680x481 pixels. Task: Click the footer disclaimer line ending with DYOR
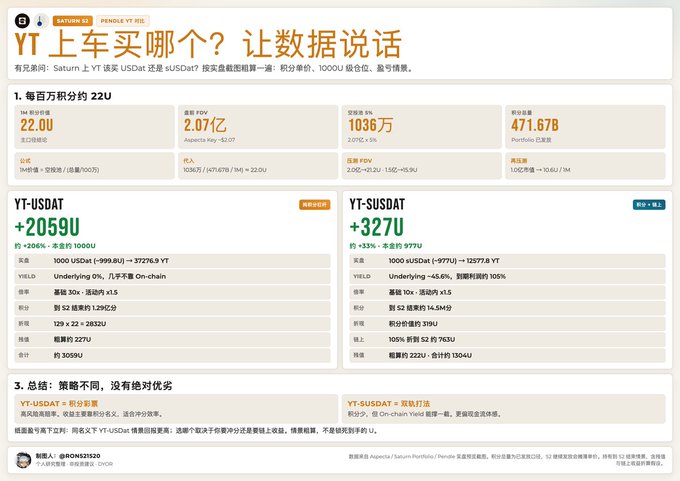(74, 464)
